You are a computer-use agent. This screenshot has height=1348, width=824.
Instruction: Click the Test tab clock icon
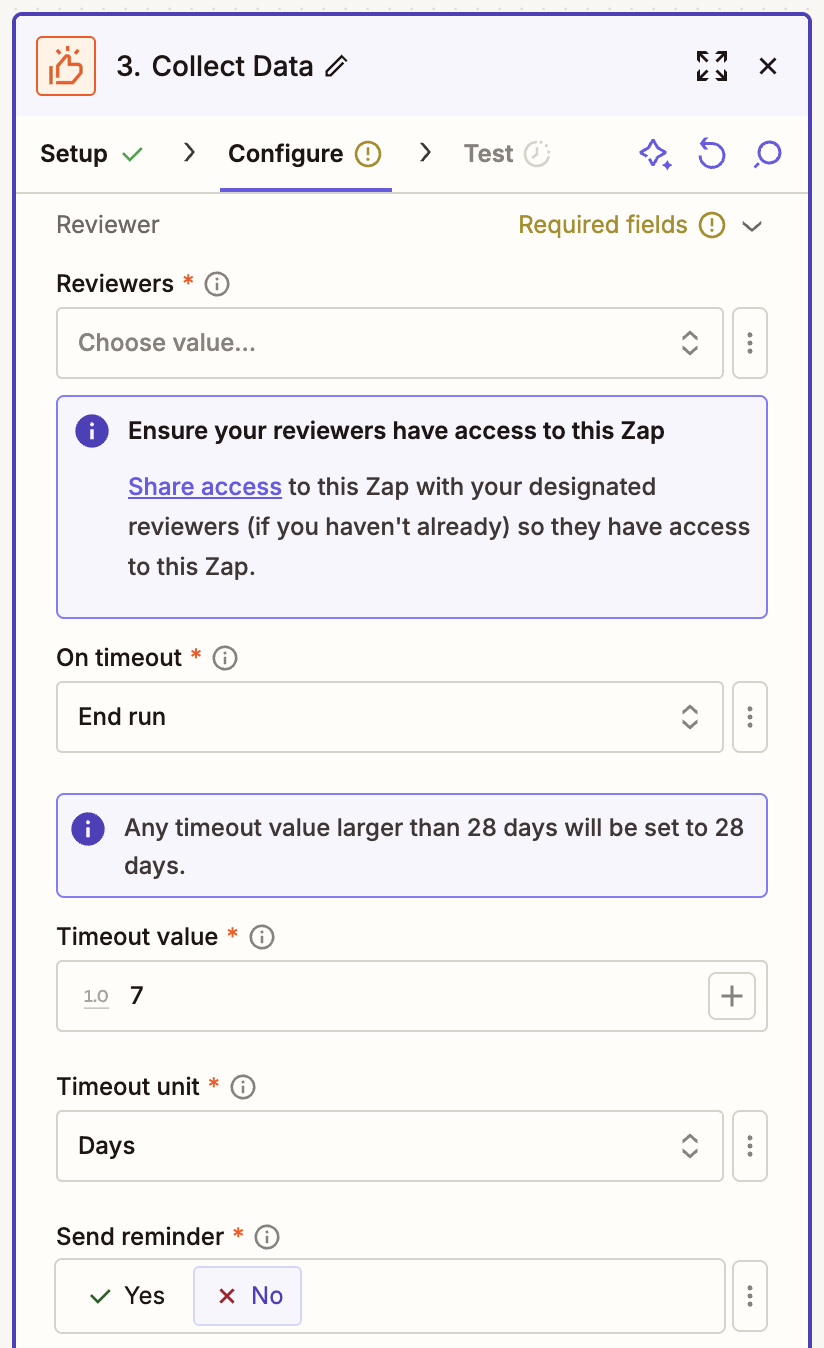[x=538, y=154]
